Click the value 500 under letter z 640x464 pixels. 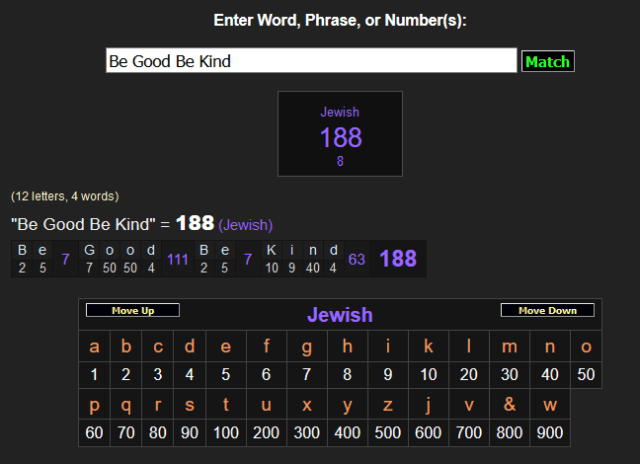point(388,432)
